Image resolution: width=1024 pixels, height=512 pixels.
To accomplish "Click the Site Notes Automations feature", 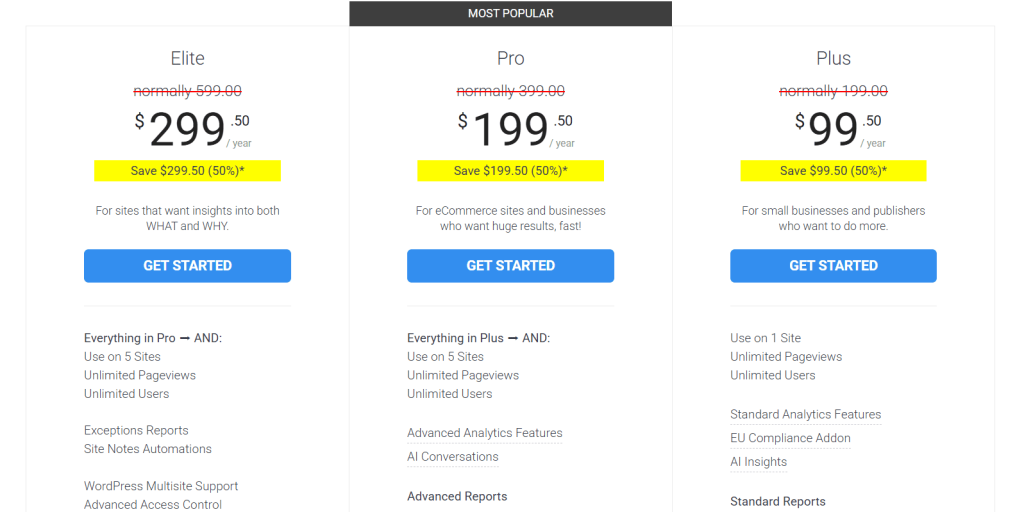I will pos(147,449).
